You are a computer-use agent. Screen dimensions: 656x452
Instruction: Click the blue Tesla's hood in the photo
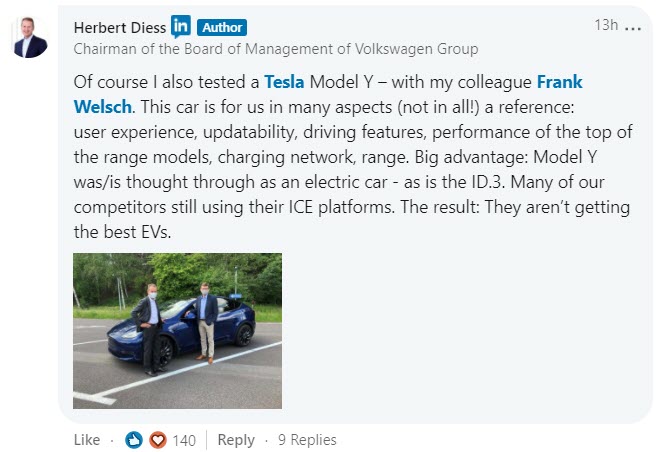pyautogui.click(x=126, y=331)
